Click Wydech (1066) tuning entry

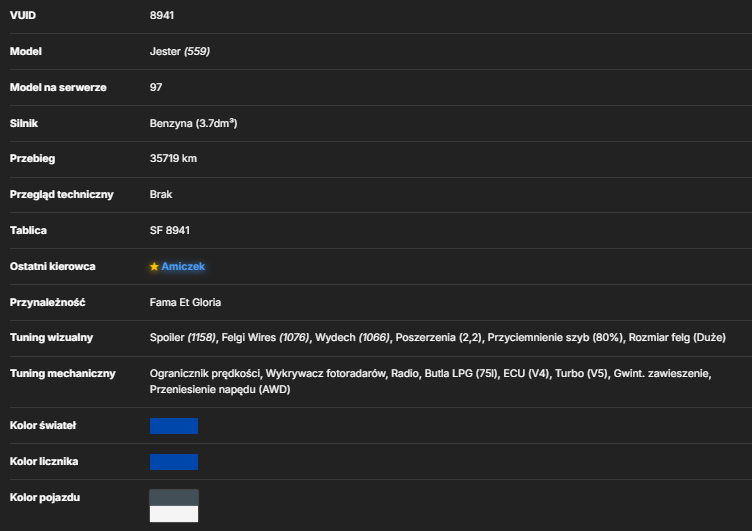[x=353, y=337]
